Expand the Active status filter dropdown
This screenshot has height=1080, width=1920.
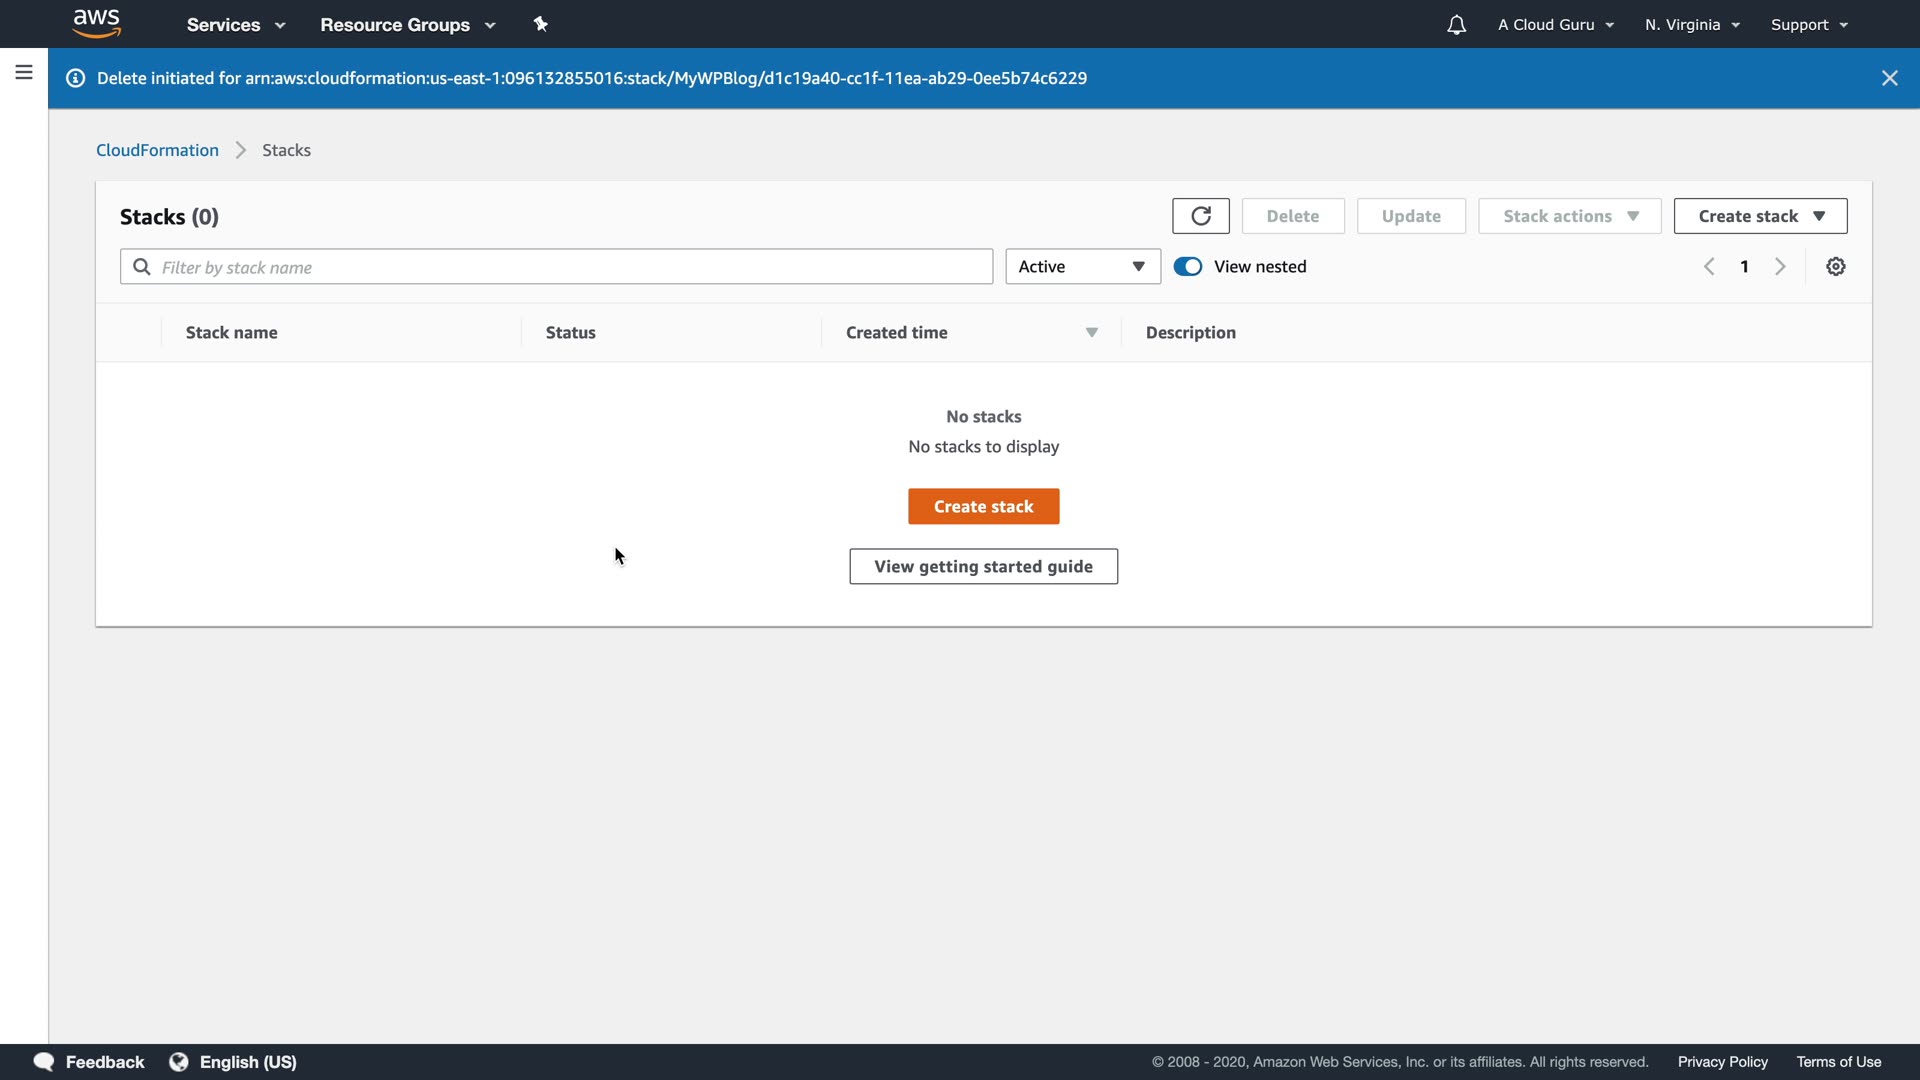[x=1082, y=267]
